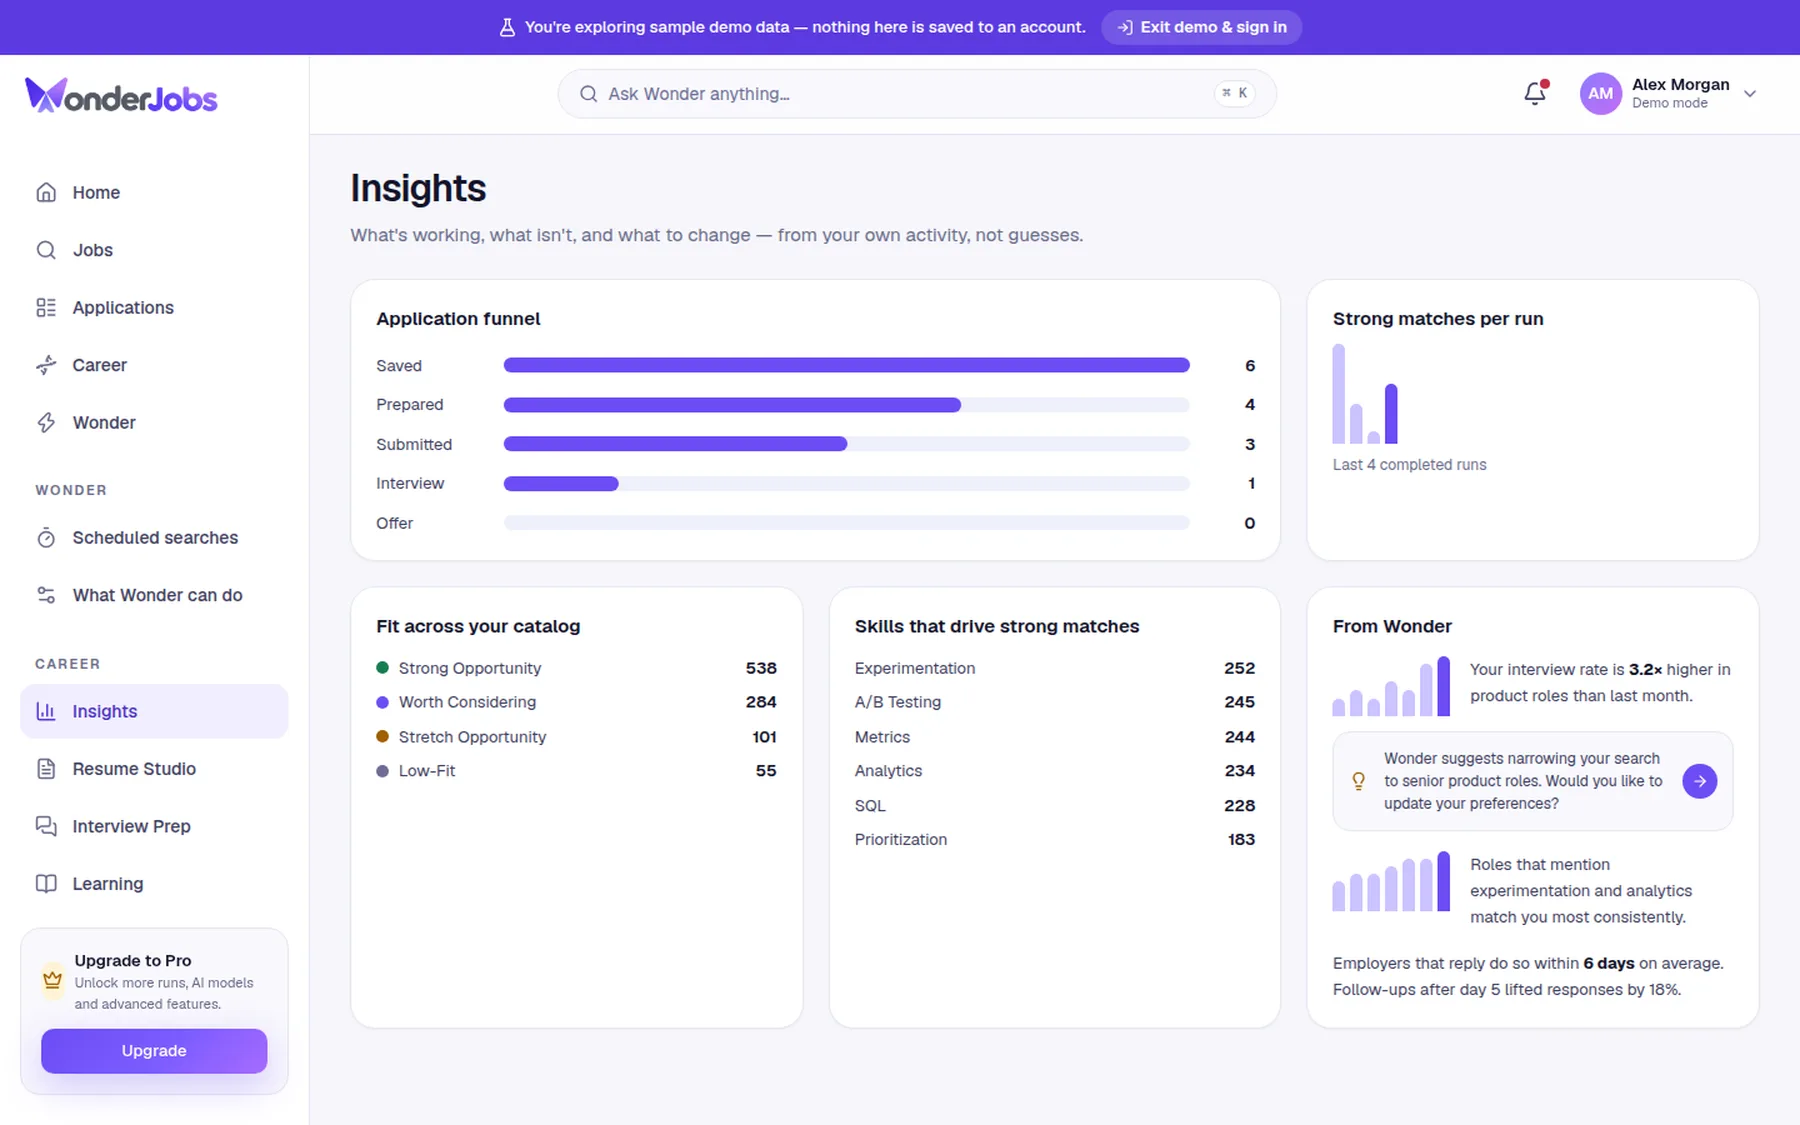Focus the Ask Wonder anything search field
This screenshot has height=1125, width=1800.
(x=917, y=94)
